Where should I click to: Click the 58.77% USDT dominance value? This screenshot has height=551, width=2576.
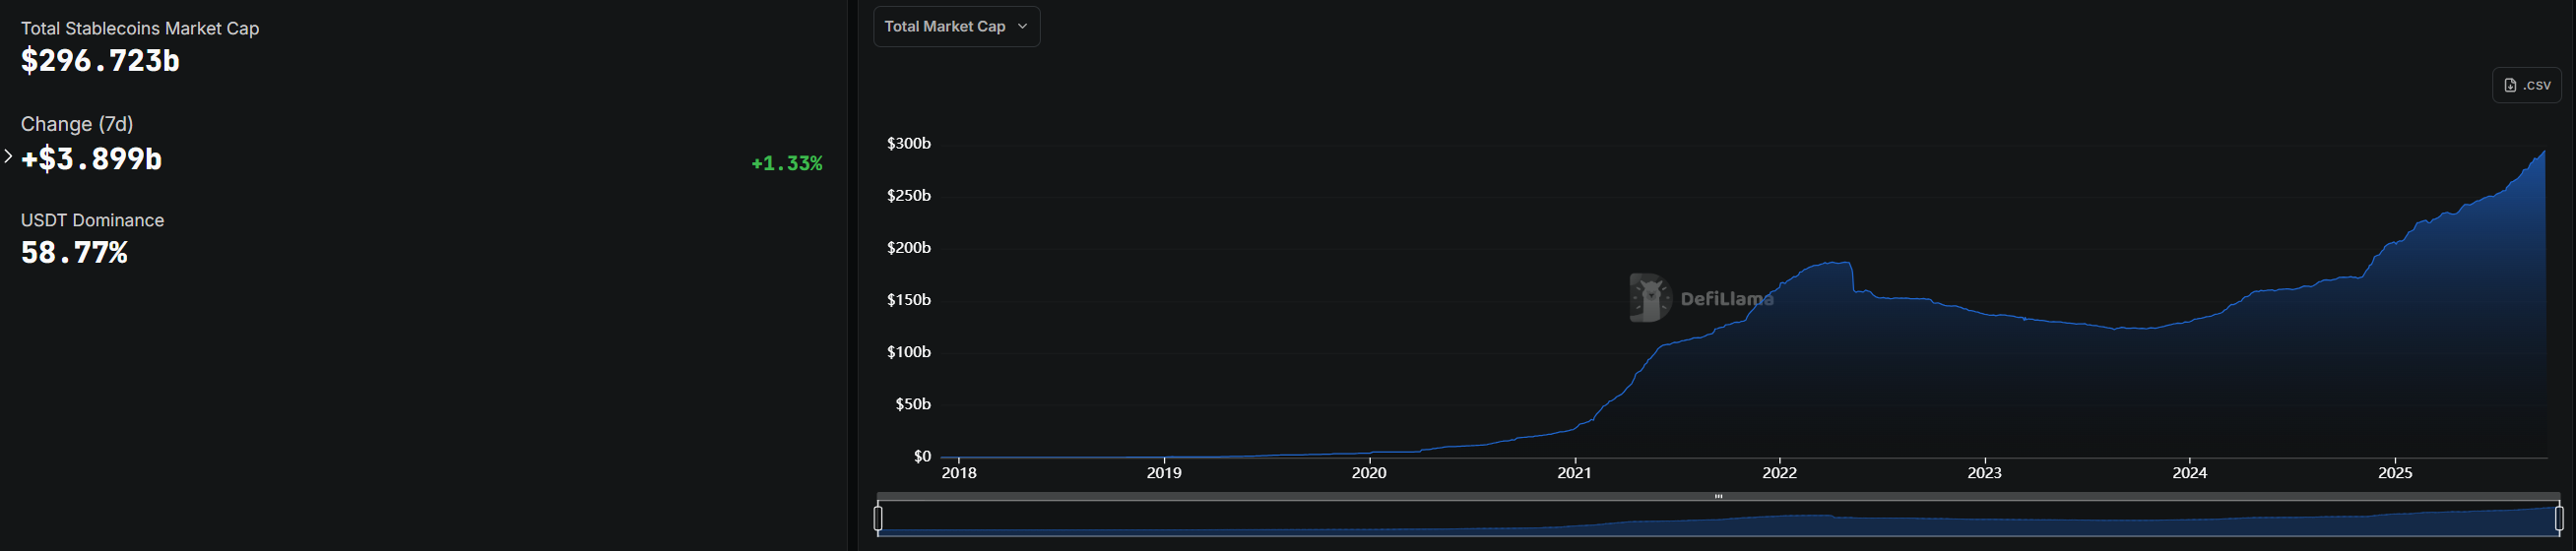[74, 253]
